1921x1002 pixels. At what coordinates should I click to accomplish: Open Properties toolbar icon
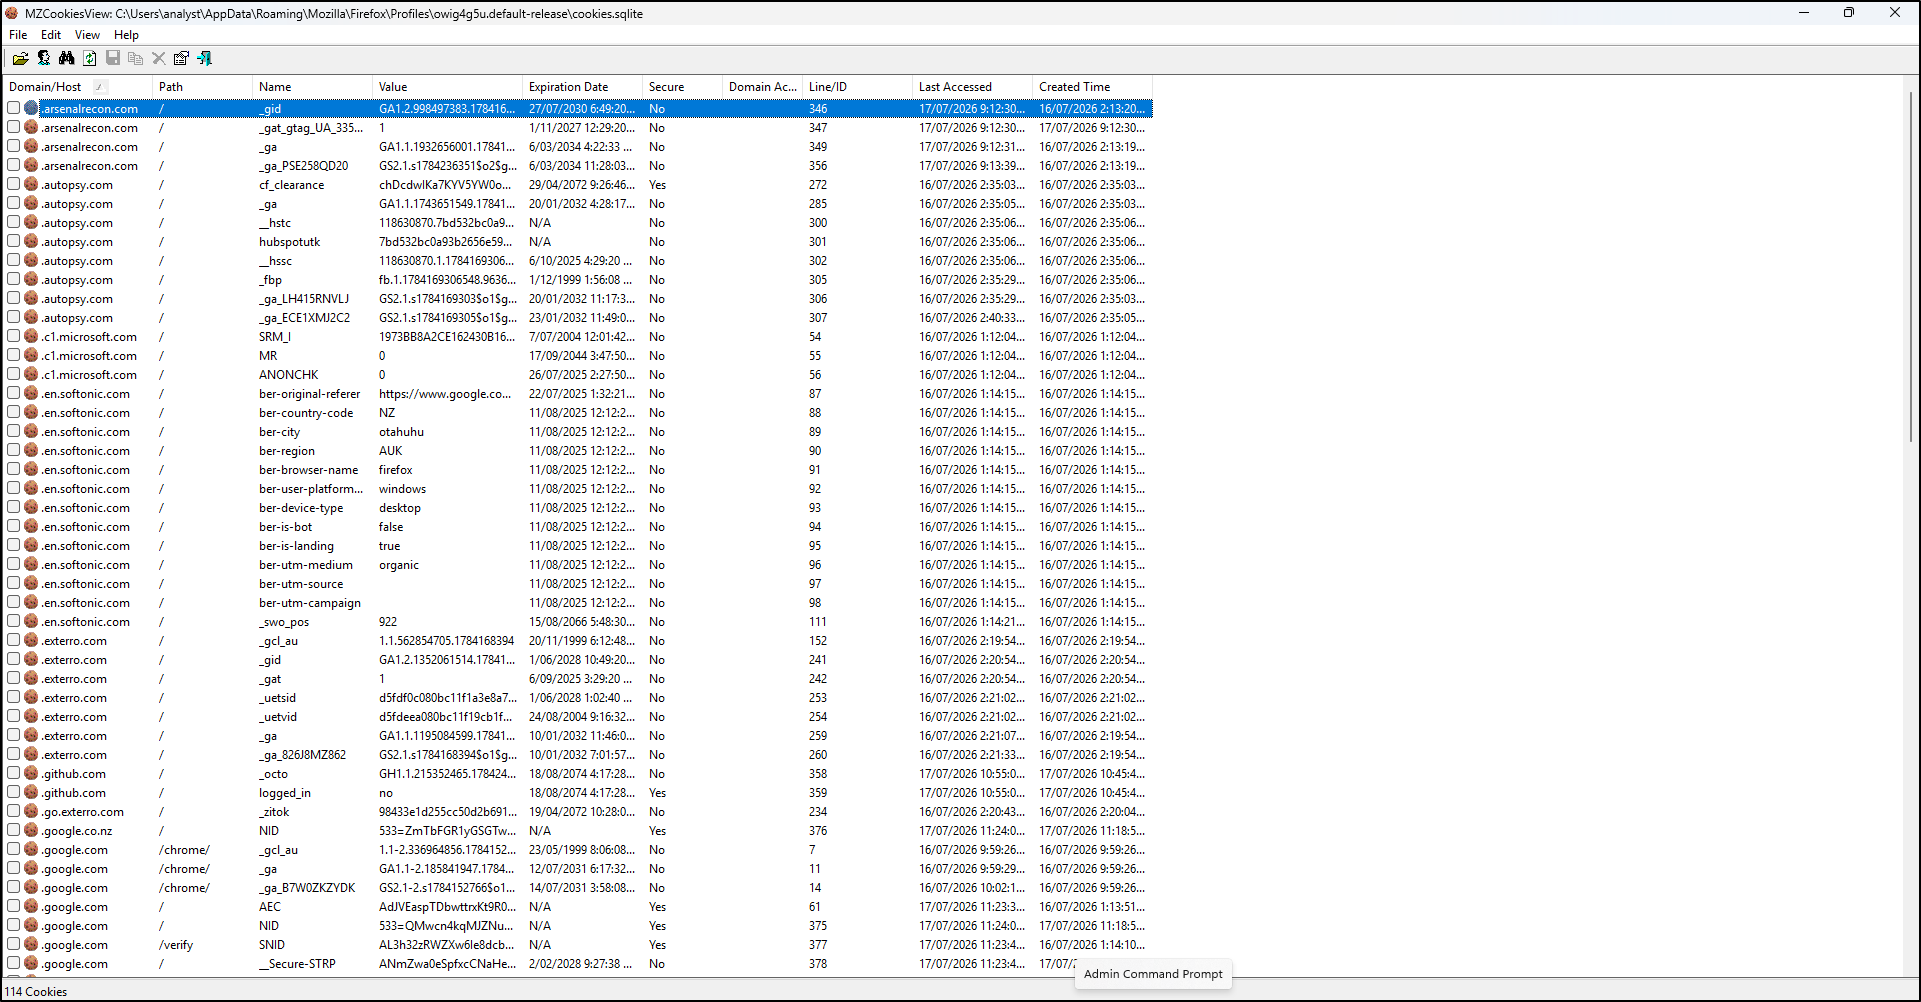(x=182, y=58)
